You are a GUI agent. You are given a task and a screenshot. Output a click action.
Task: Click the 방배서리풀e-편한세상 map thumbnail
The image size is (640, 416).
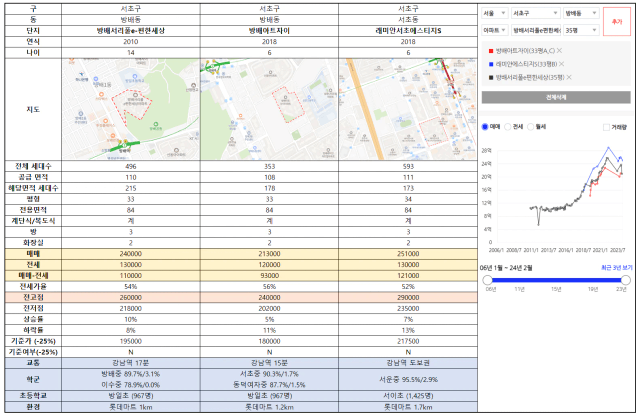coord(131,109)
